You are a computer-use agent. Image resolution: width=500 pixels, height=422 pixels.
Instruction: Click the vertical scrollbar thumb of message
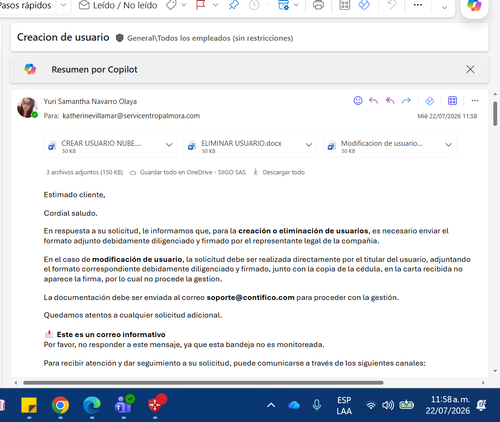495,113
